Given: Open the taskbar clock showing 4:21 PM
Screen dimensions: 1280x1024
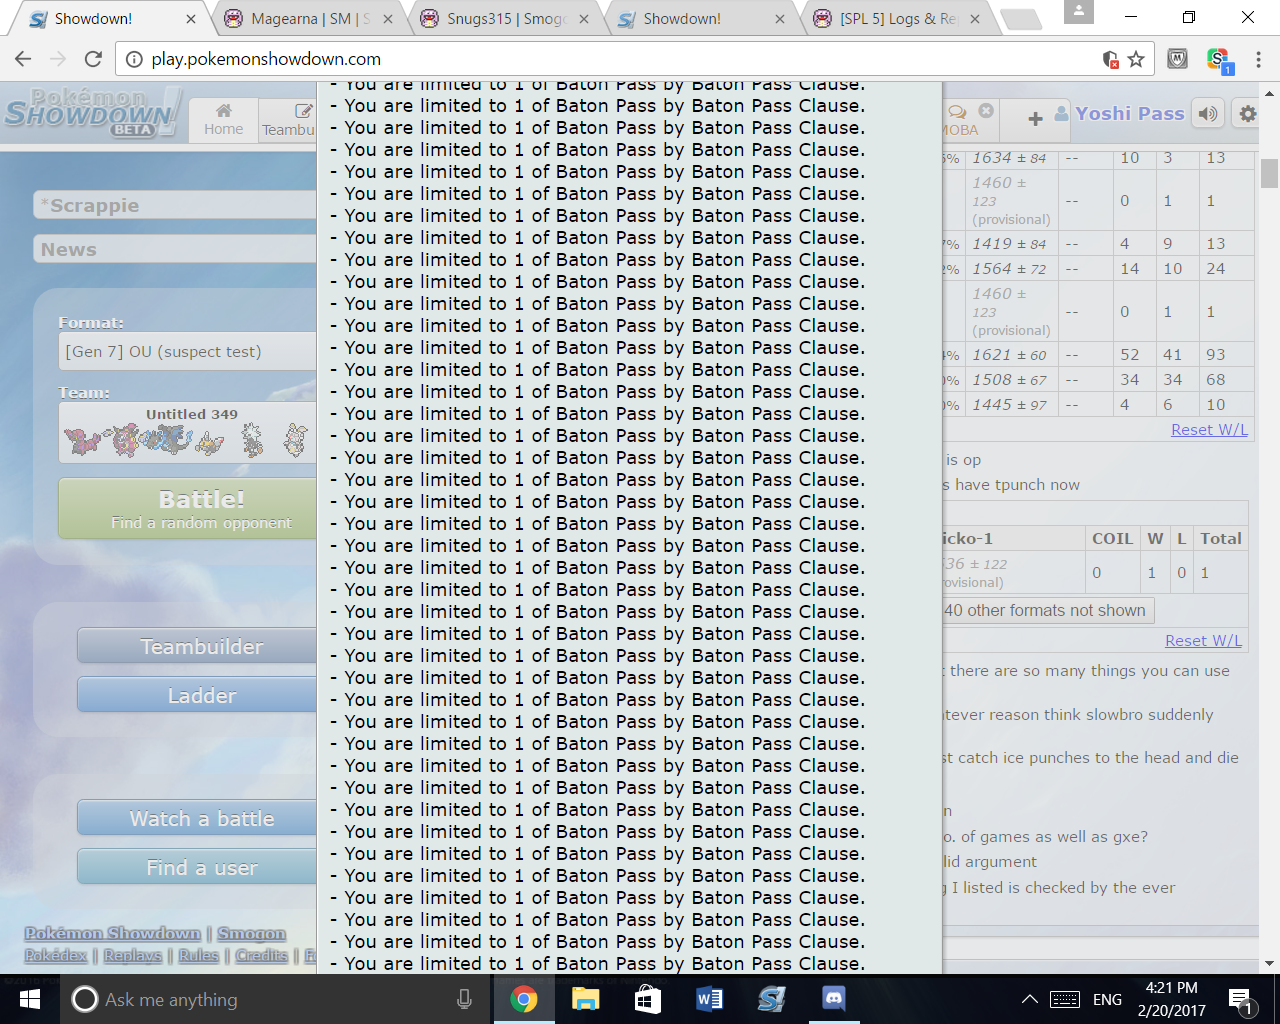Looking at the screenshot, I should pos(1172,999).
